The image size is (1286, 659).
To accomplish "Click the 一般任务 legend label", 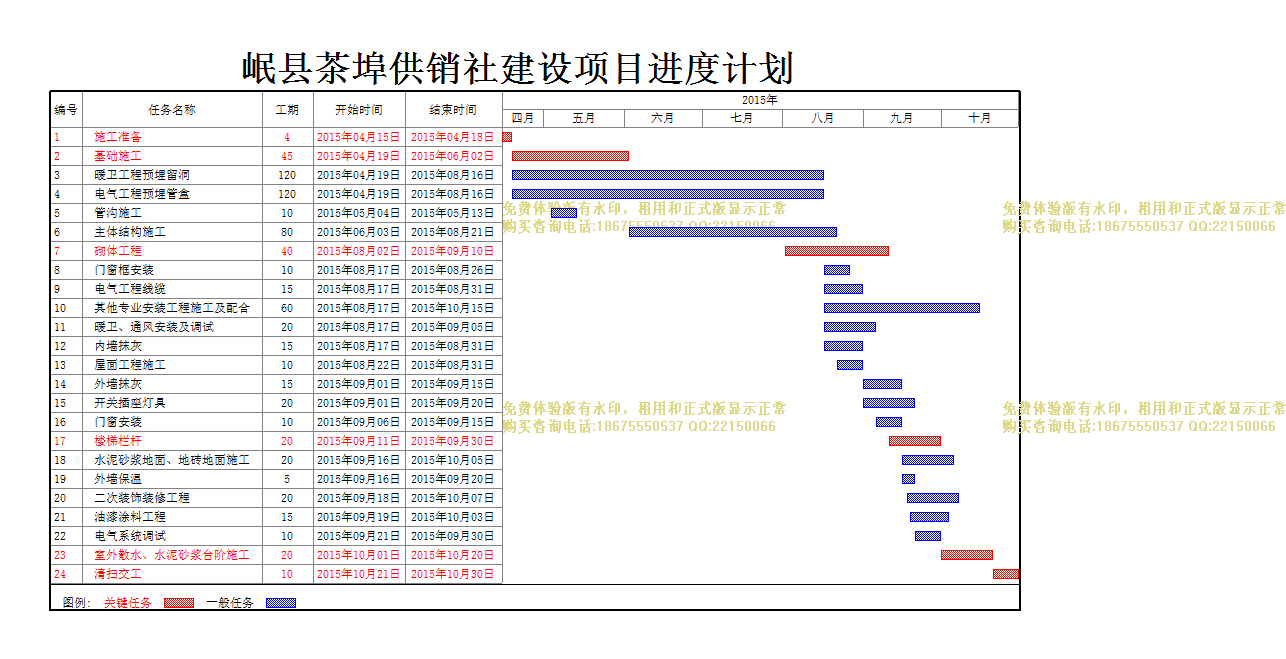I will tap(230, 603).
